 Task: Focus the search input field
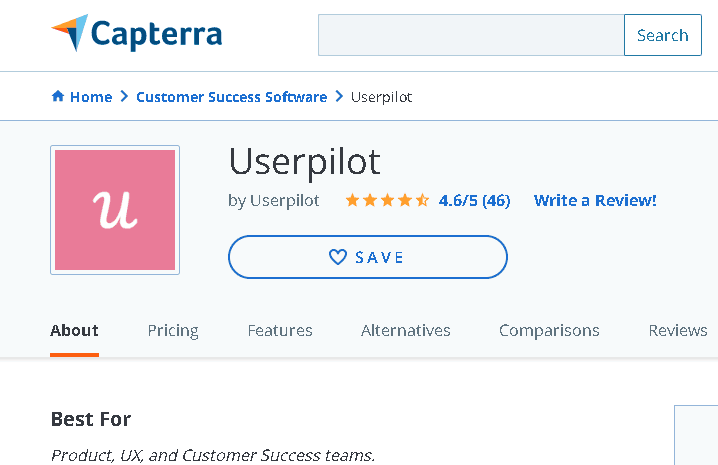click(x=471, y=35)
